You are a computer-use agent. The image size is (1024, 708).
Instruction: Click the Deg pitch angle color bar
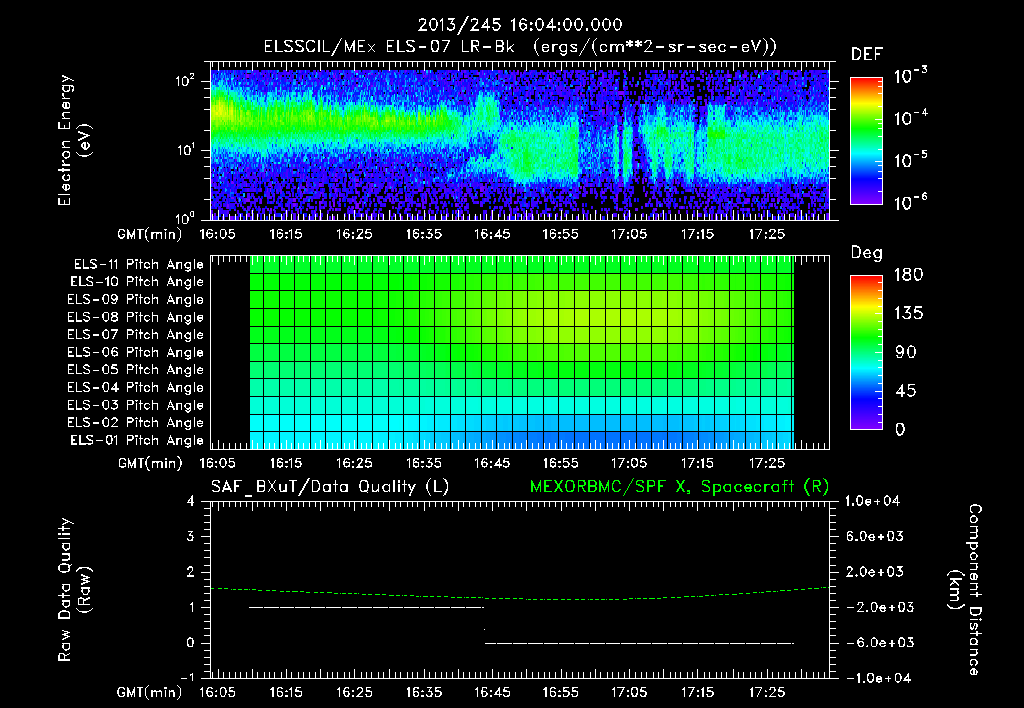click(x=866, y=353)
